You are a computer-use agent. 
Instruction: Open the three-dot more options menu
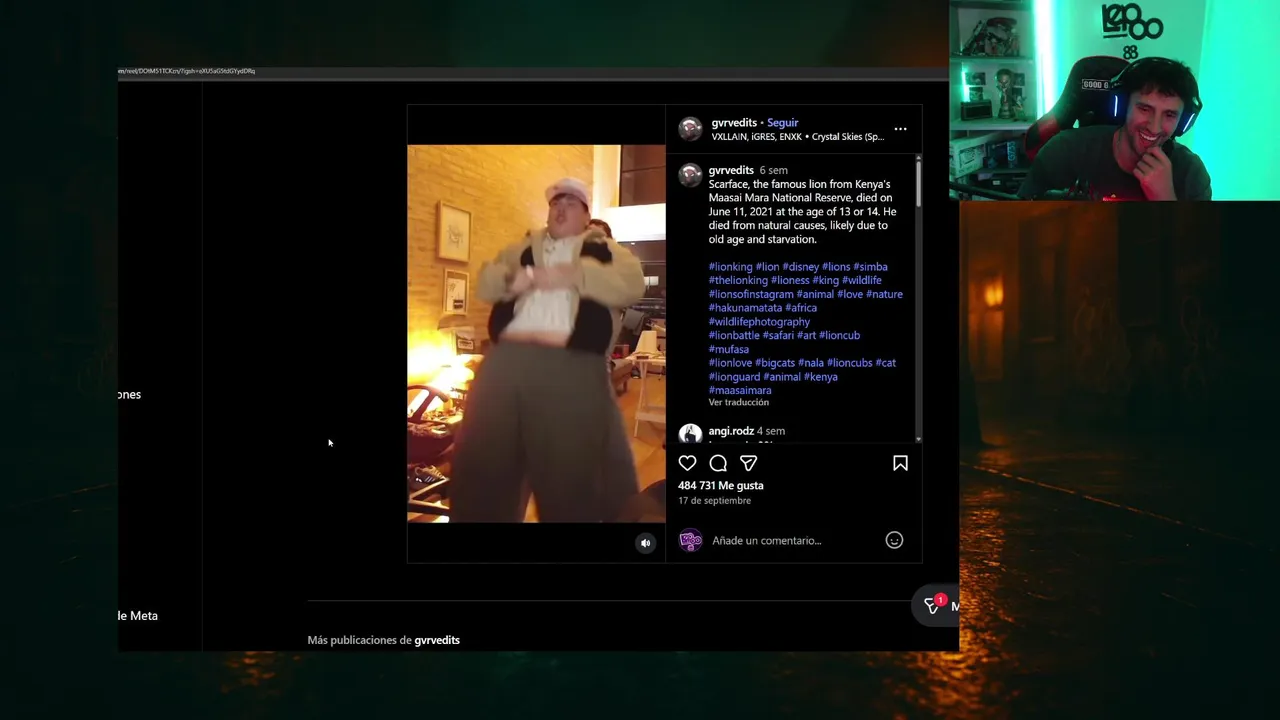(x=900, y=129)
